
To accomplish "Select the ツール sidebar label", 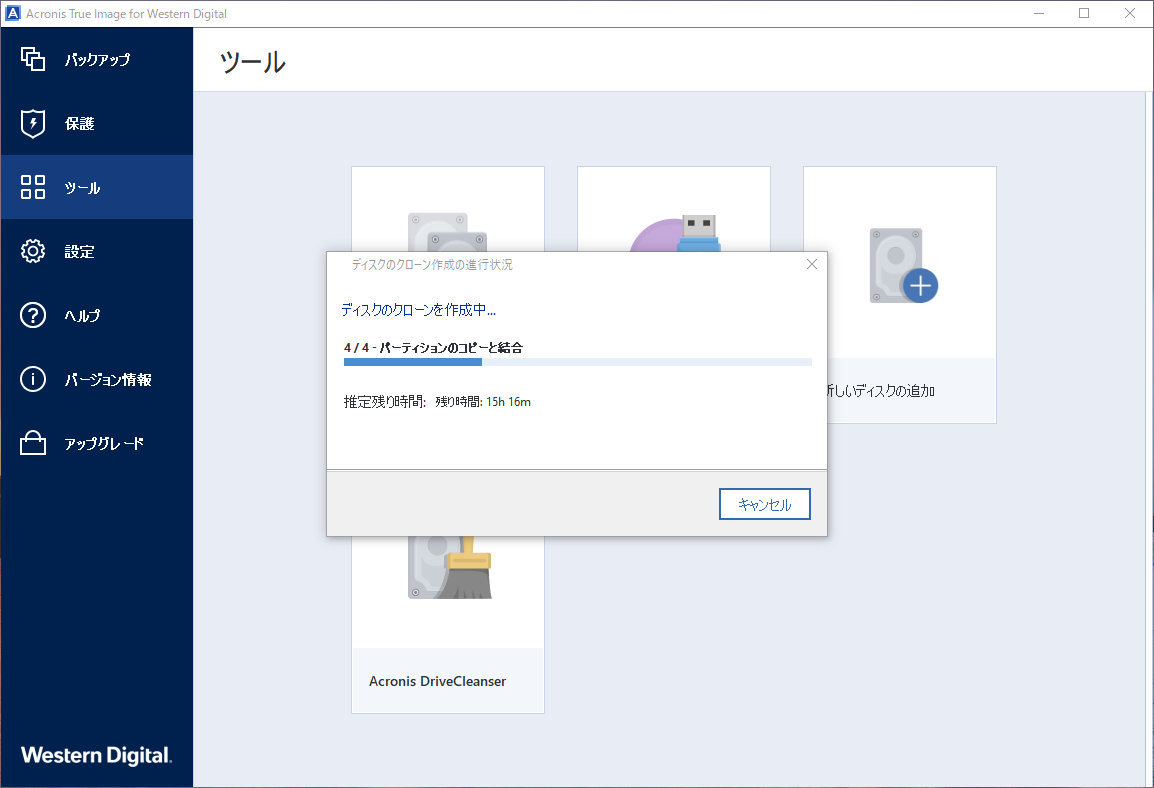I will [82, 188].
